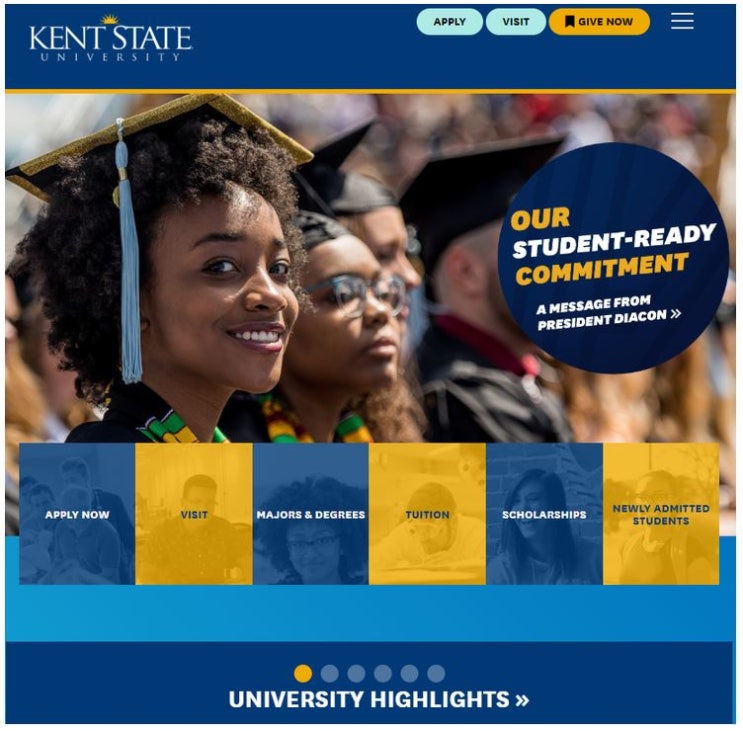Click the Kent State University logo
Viewport: 743px width, 731px height.
110,38
